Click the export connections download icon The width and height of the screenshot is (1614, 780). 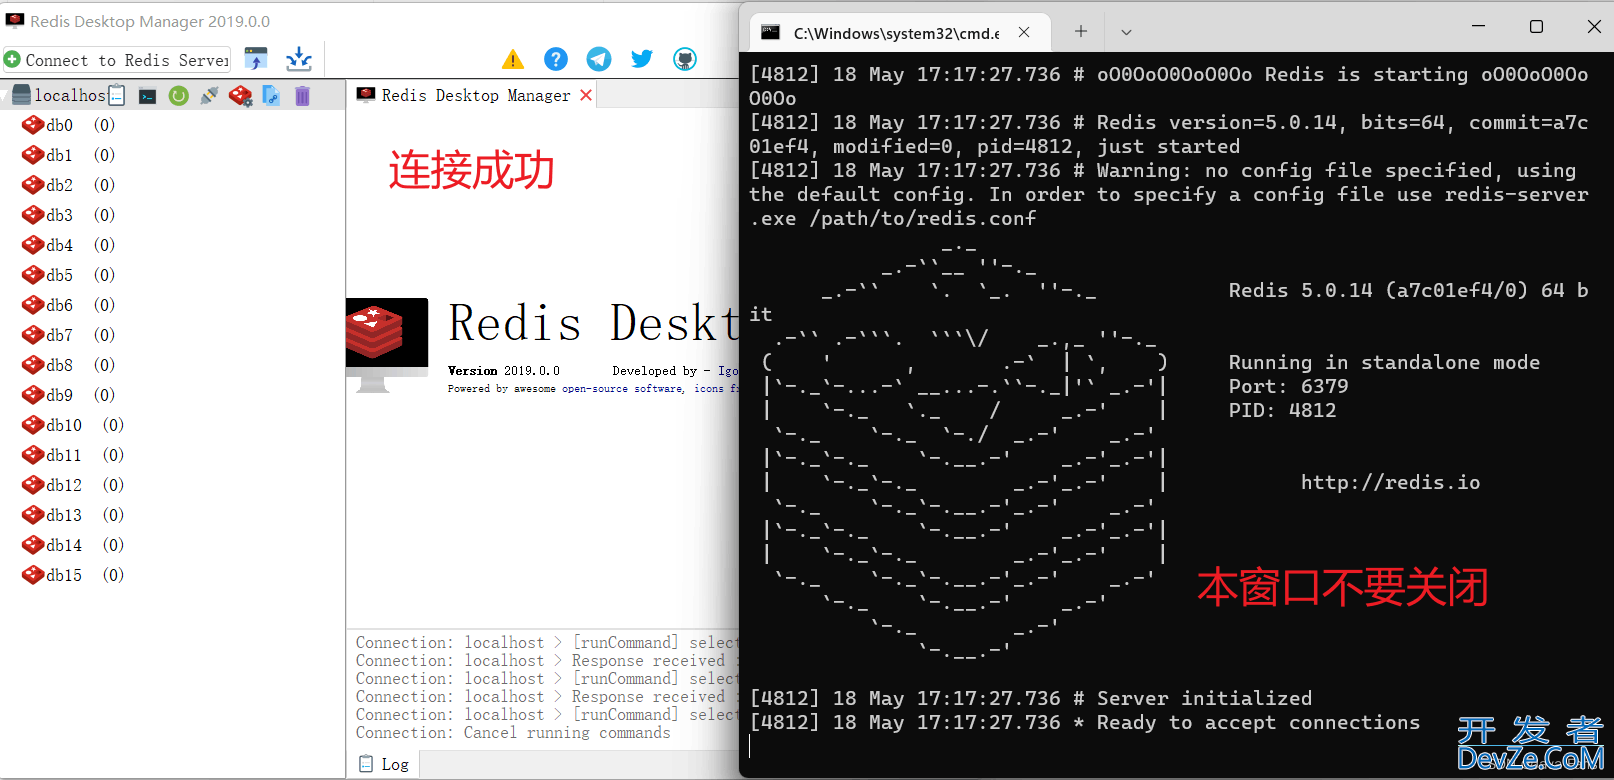click(299, 59)
